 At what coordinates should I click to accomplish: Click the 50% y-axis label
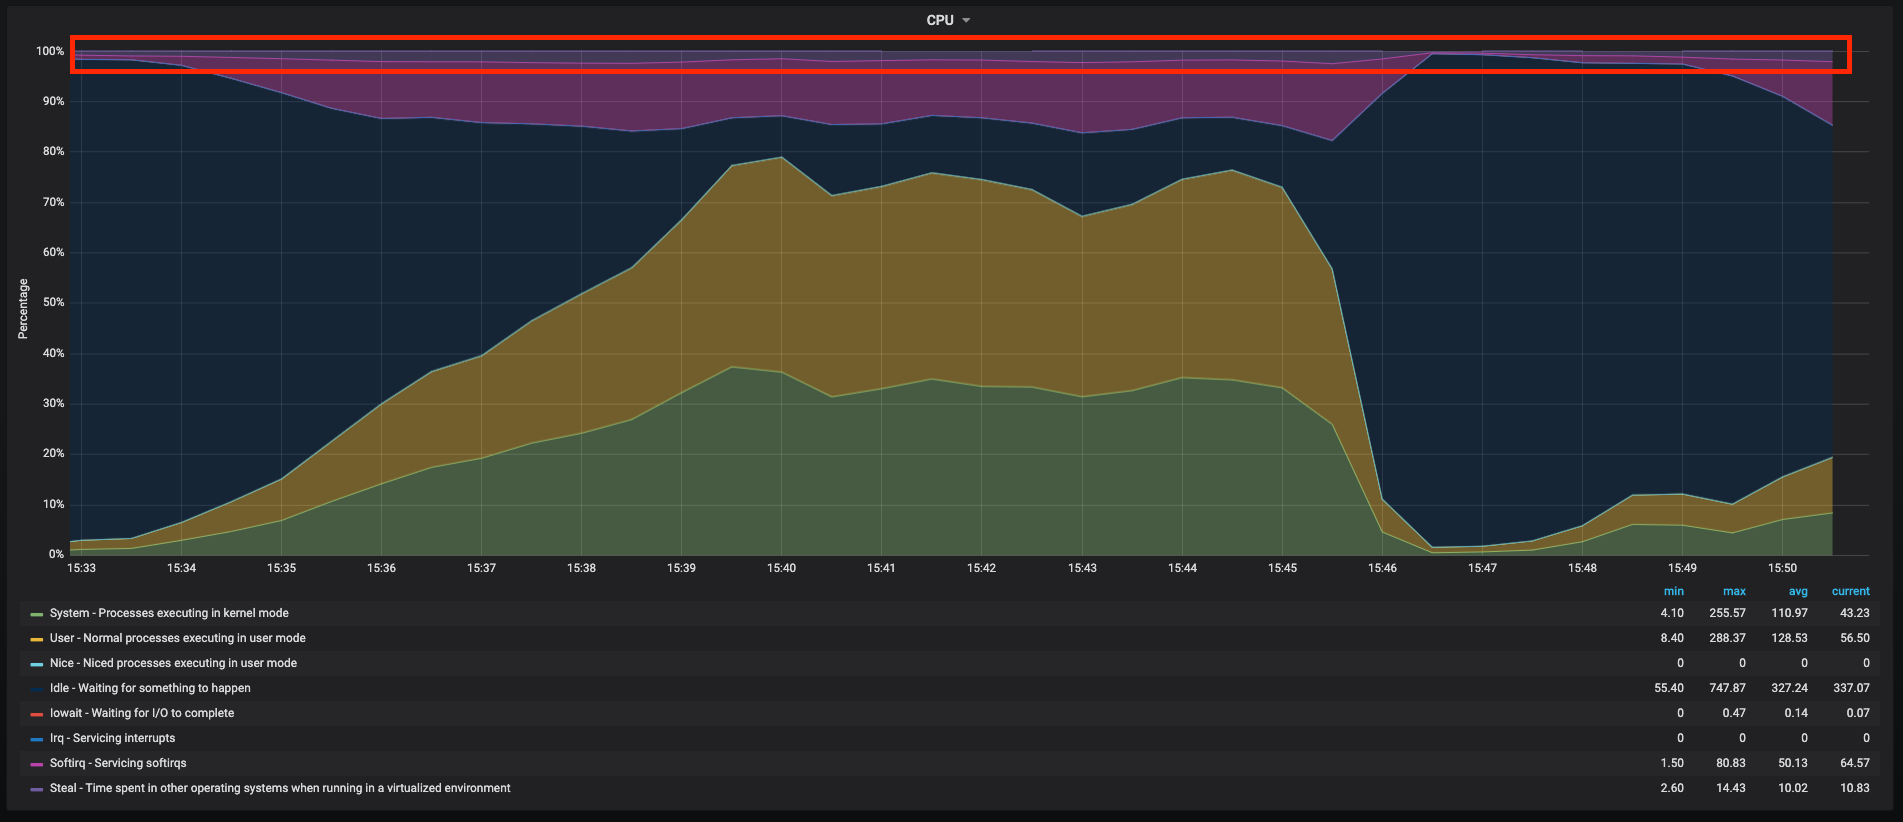coord(52,302)
